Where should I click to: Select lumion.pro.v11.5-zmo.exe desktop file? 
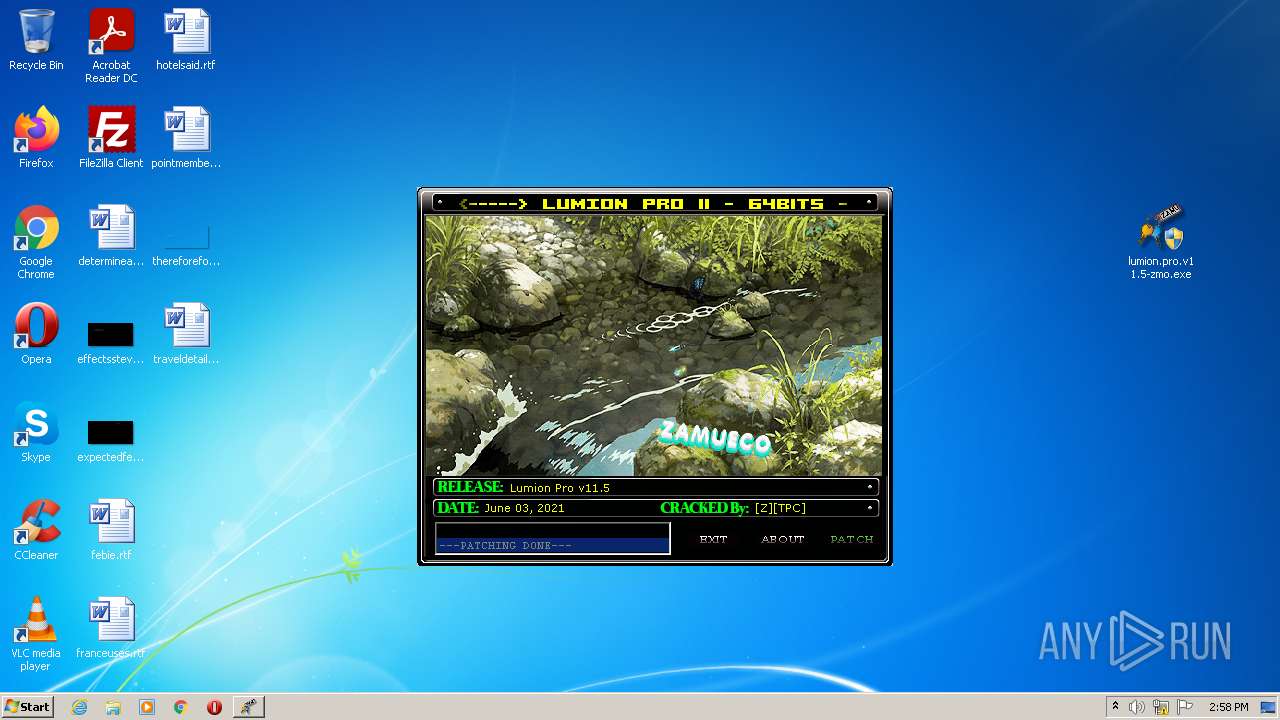(x=1161, y=243)
